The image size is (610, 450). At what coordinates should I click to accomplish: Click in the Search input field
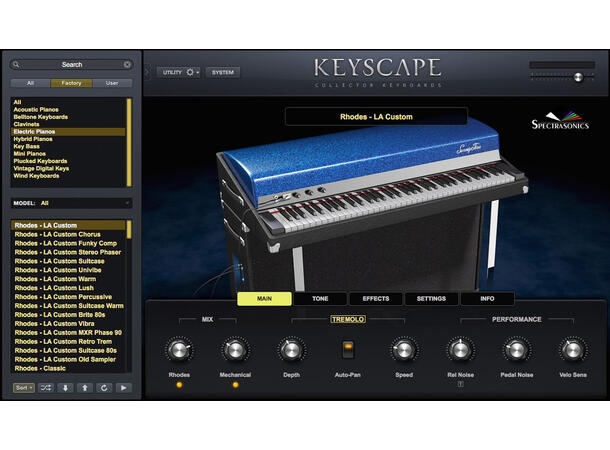pos(72,65)
